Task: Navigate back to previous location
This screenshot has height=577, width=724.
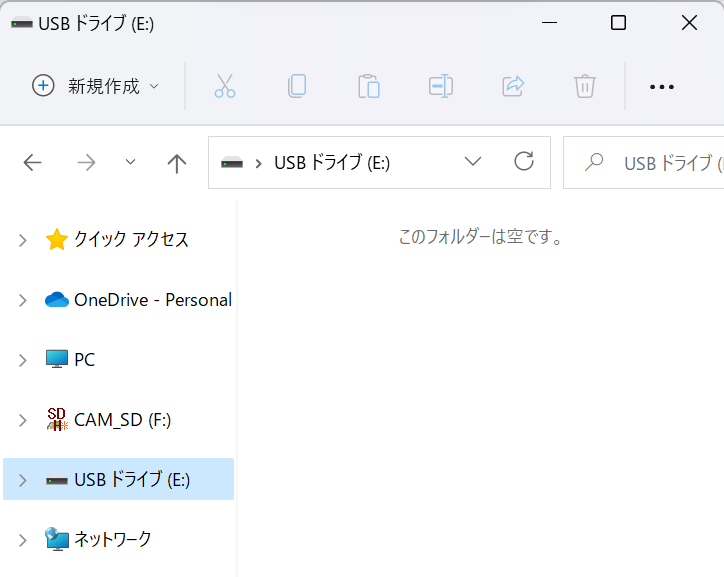Action: tap(33, 163)
